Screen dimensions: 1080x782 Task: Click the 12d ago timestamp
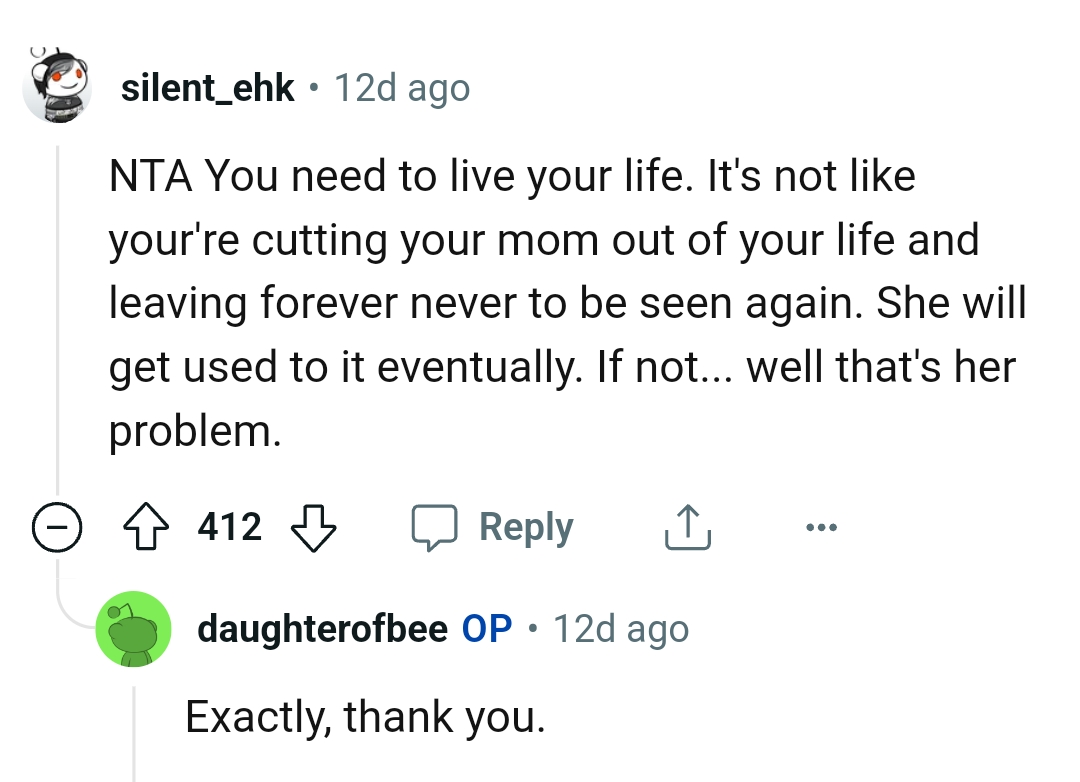[401, 87]
